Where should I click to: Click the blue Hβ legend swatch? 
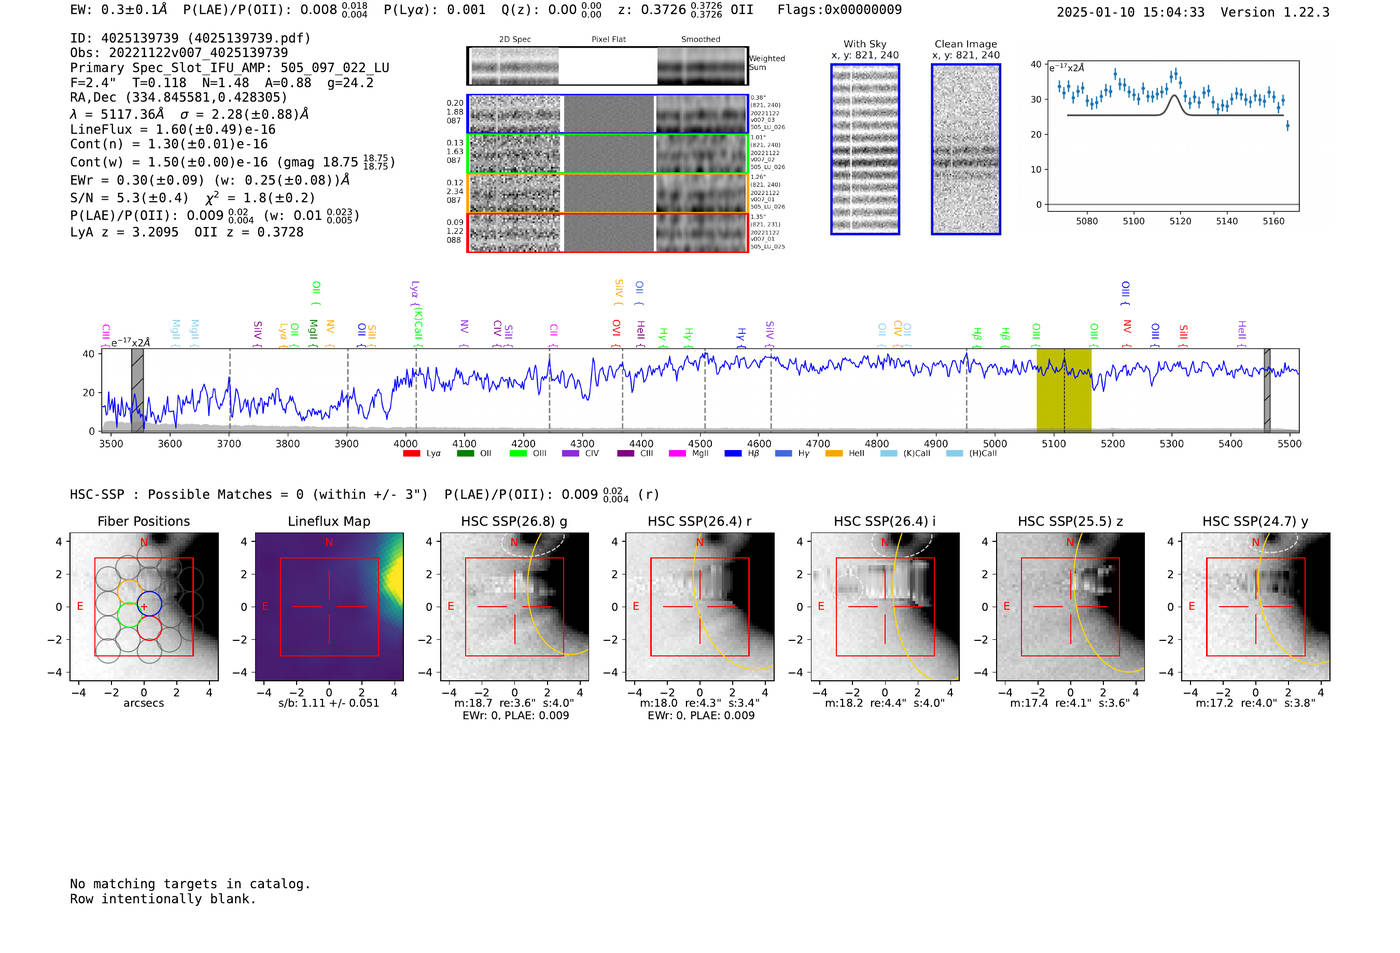[x=733, y=454]
